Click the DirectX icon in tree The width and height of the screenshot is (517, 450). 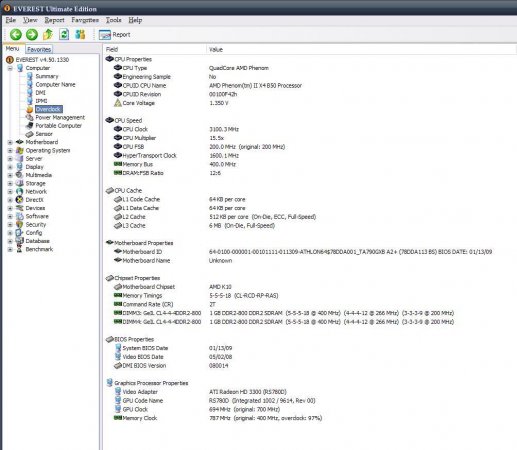pos(20,200)
